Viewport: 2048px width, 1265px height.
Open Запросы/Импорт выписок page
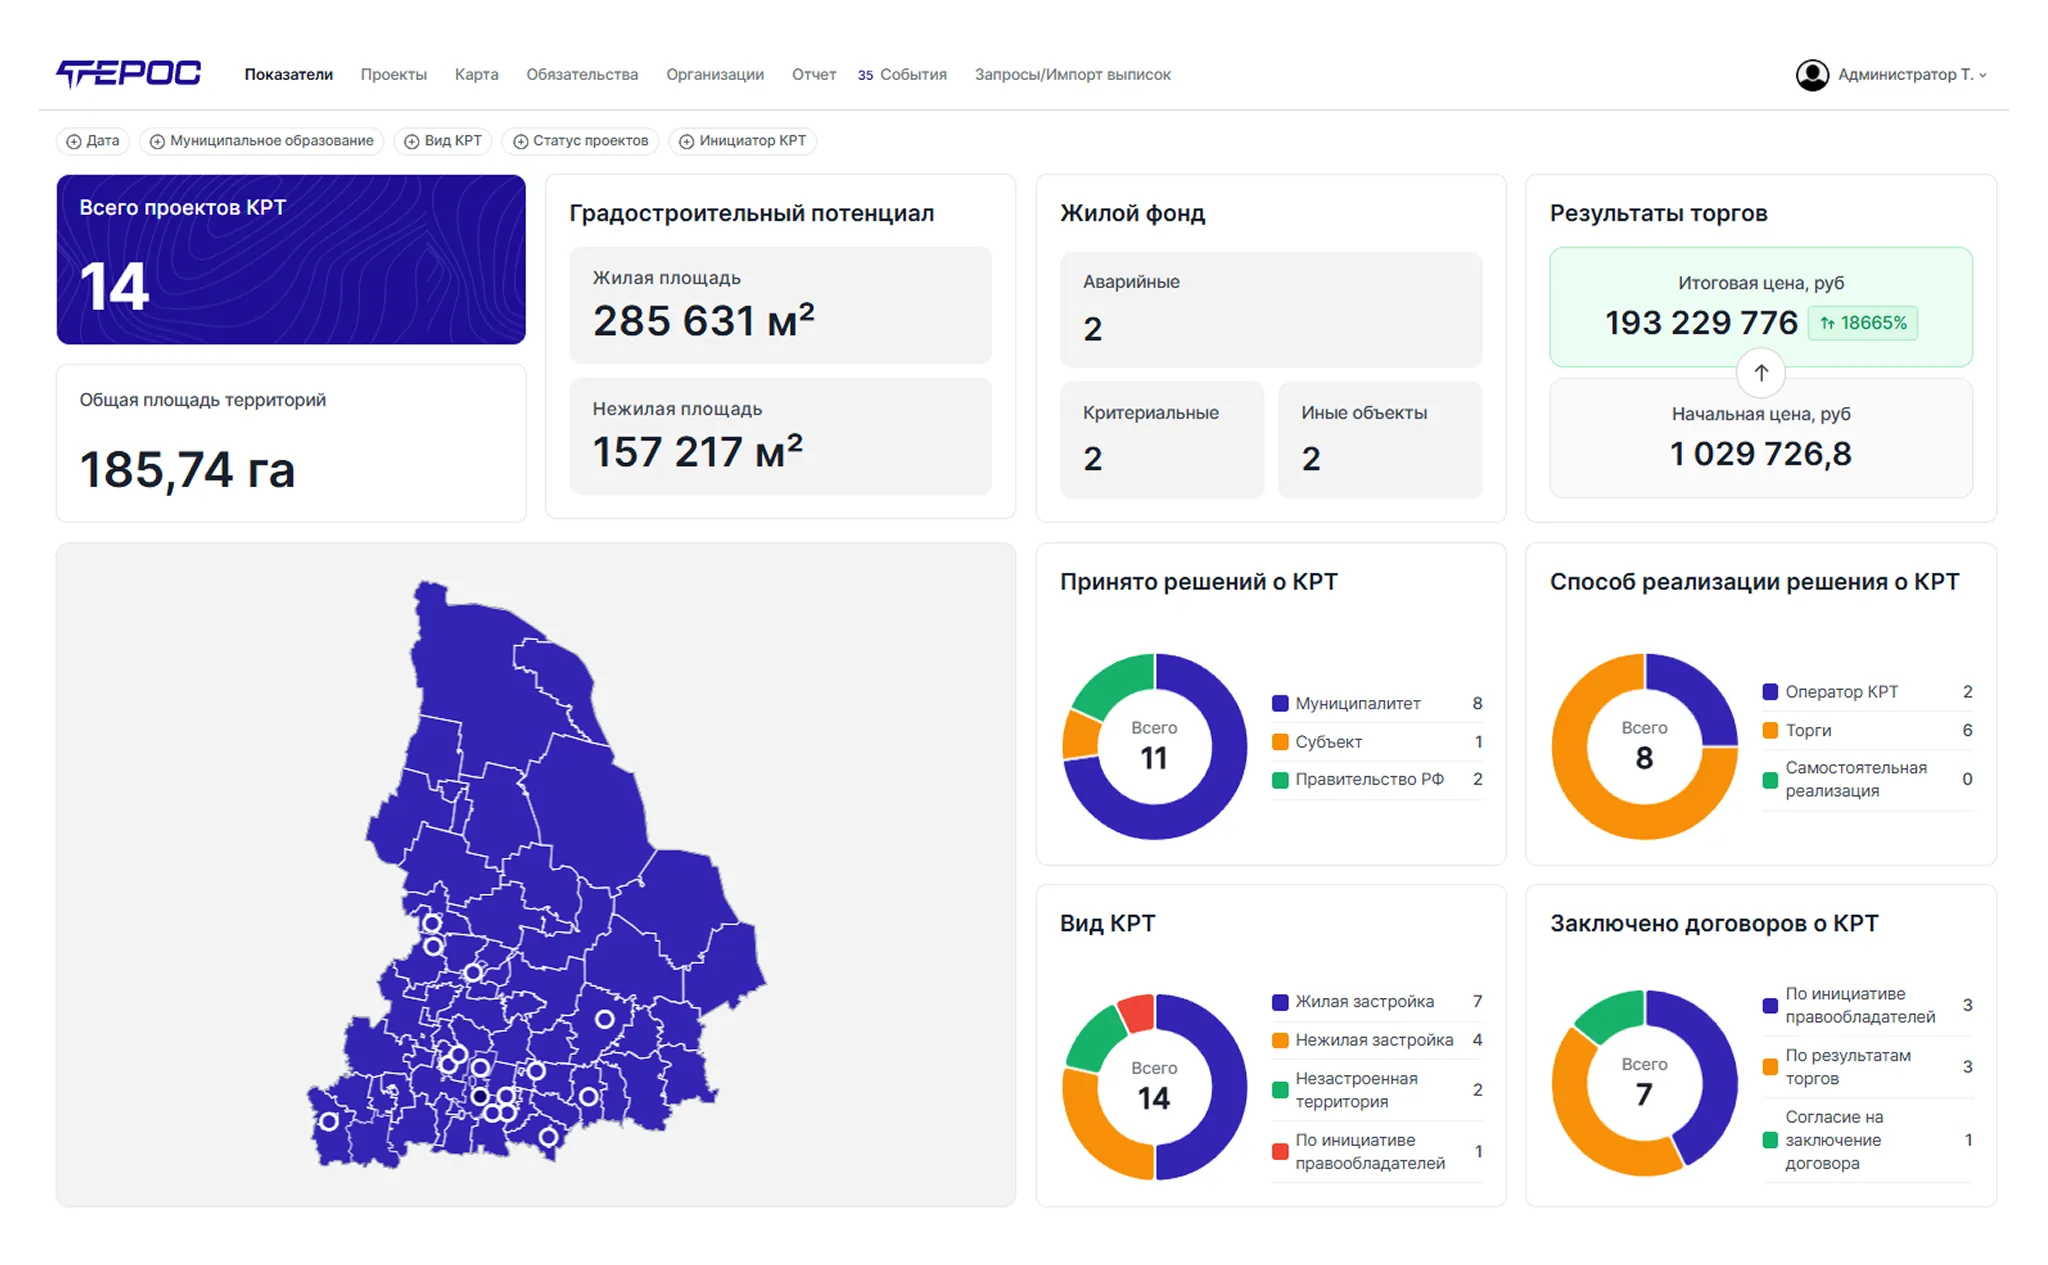pos(1072,75)
